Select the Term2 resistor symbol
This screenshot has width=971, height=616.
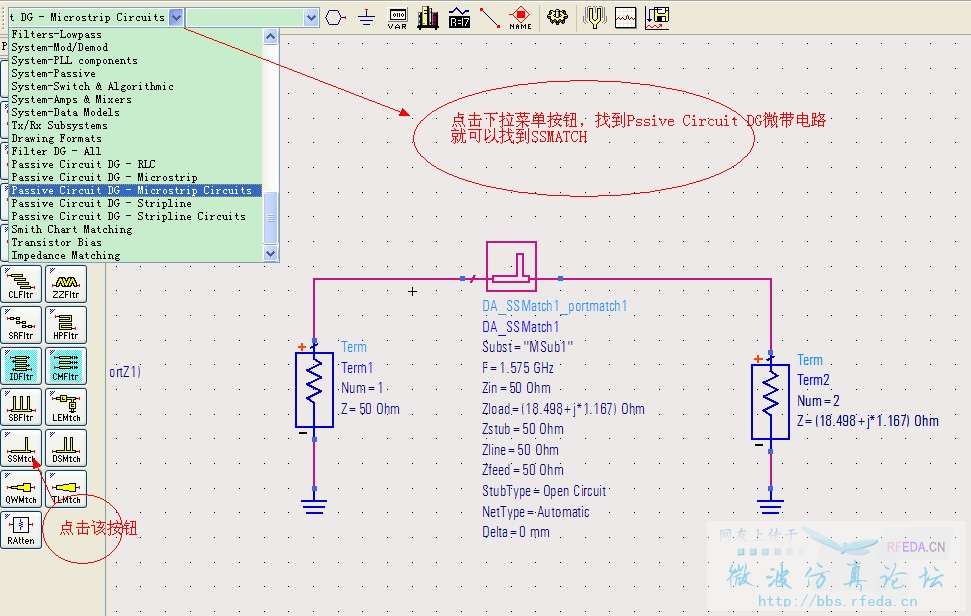point(770,402)
